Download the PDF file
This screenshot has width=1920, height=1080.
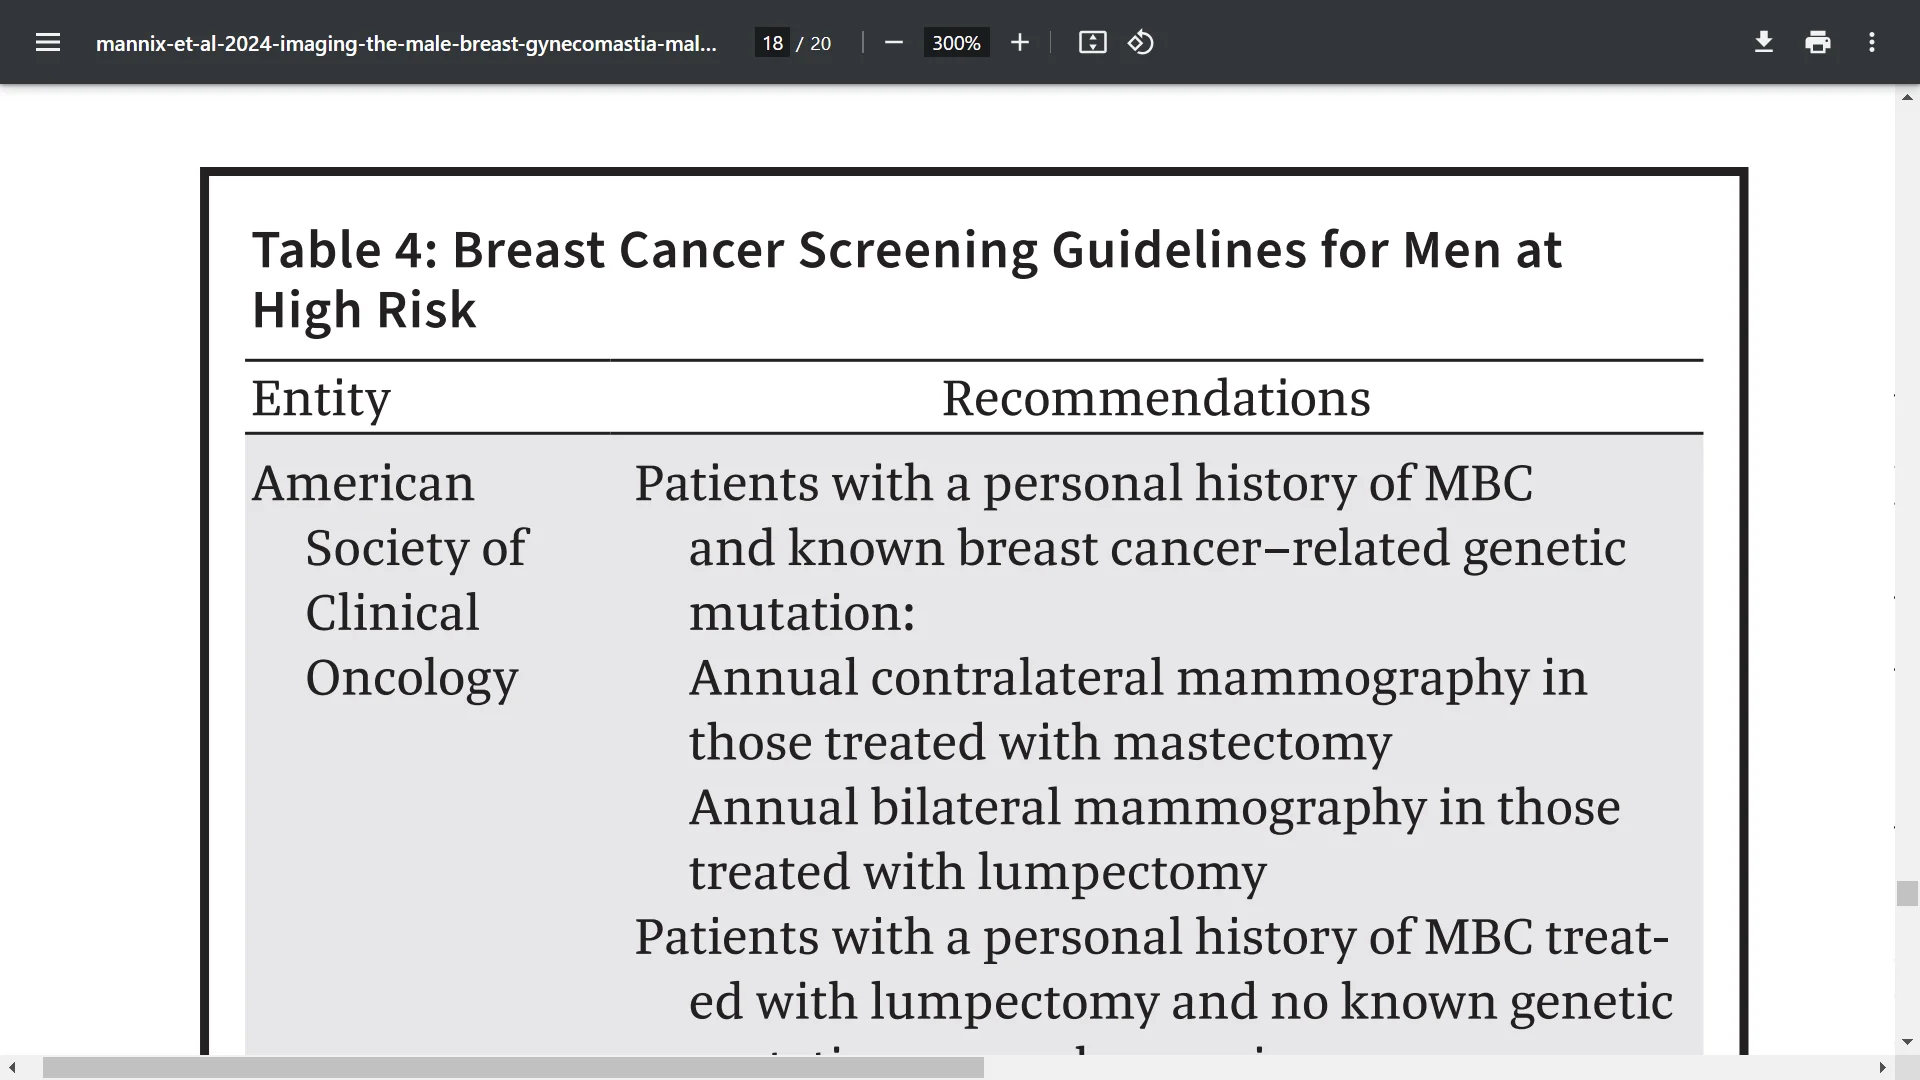(1764, 42)
